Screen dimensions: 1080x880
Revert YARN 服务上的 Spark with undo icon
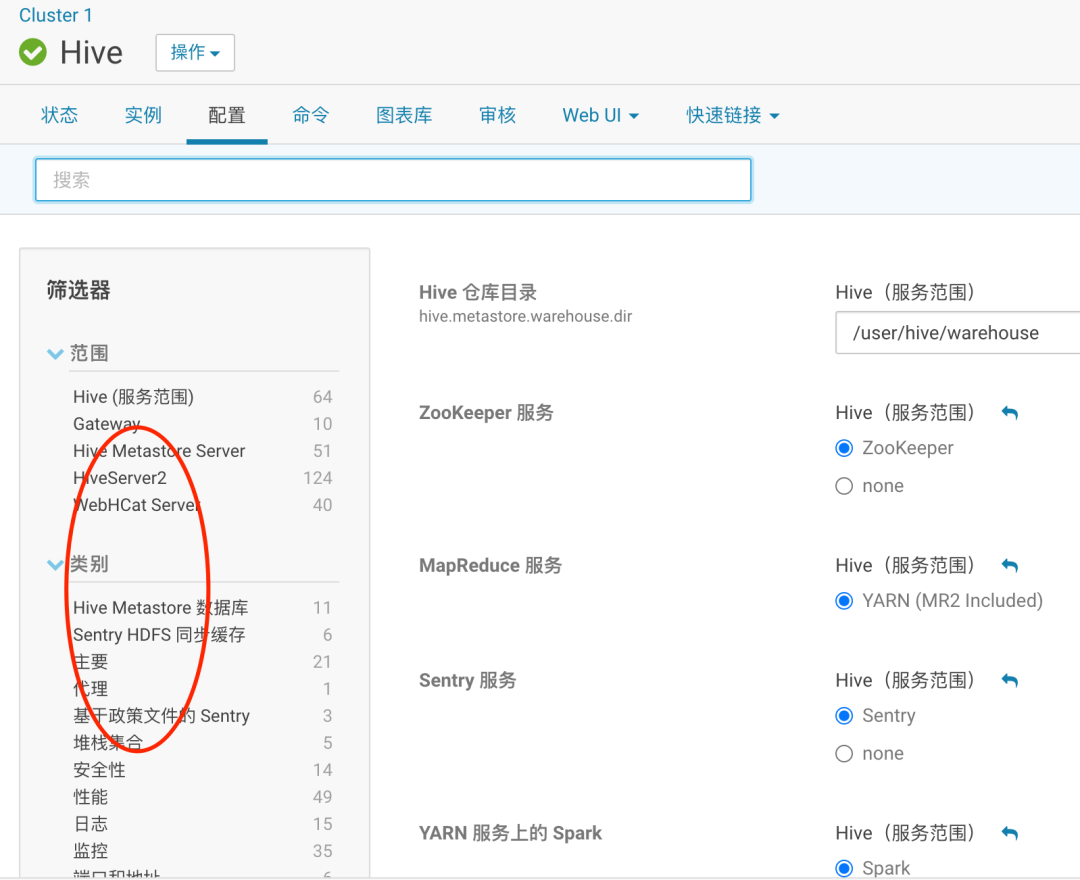click(1010, 833)
